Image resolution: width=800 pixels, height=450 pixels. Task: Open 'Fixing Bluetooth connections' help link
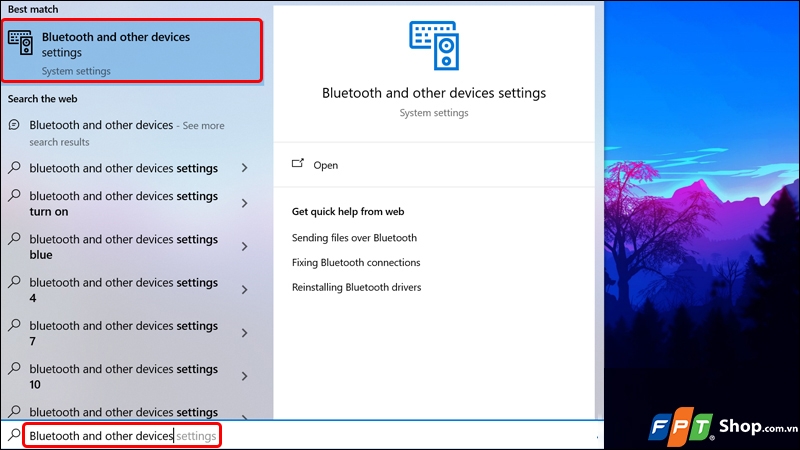click(x=356, y=262)
